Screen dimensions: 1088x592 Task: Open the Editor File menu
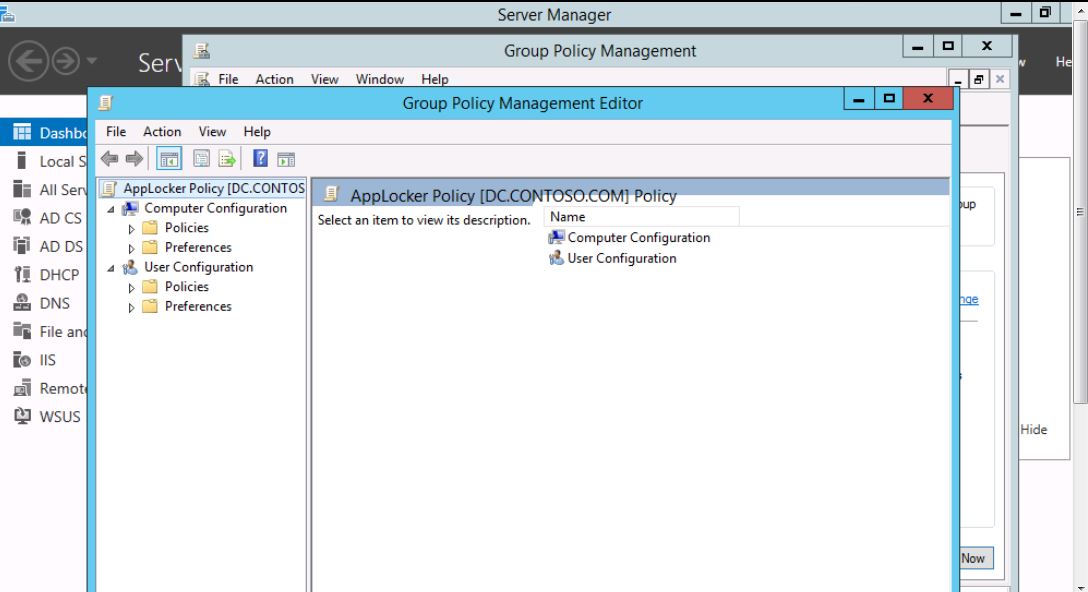coord(116,132)
